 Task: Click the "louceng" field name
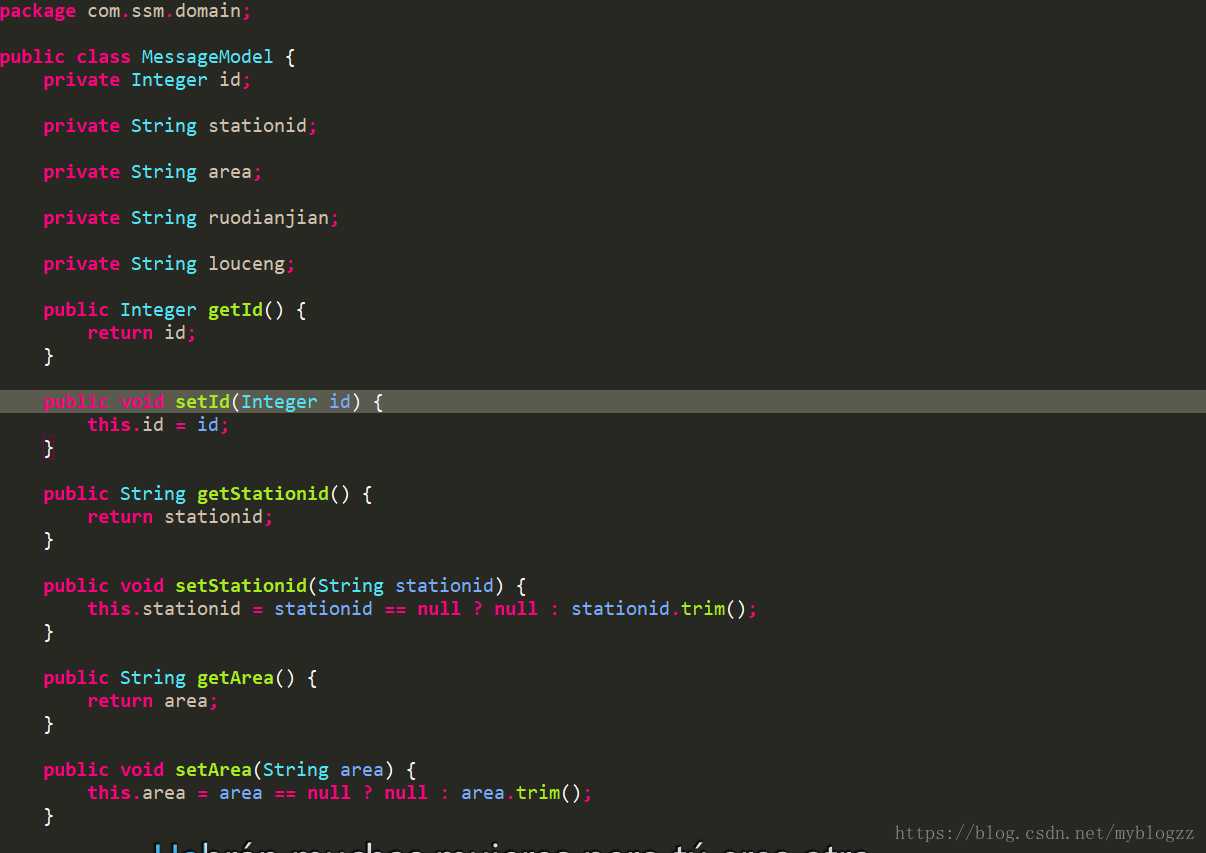coord(247,264)
